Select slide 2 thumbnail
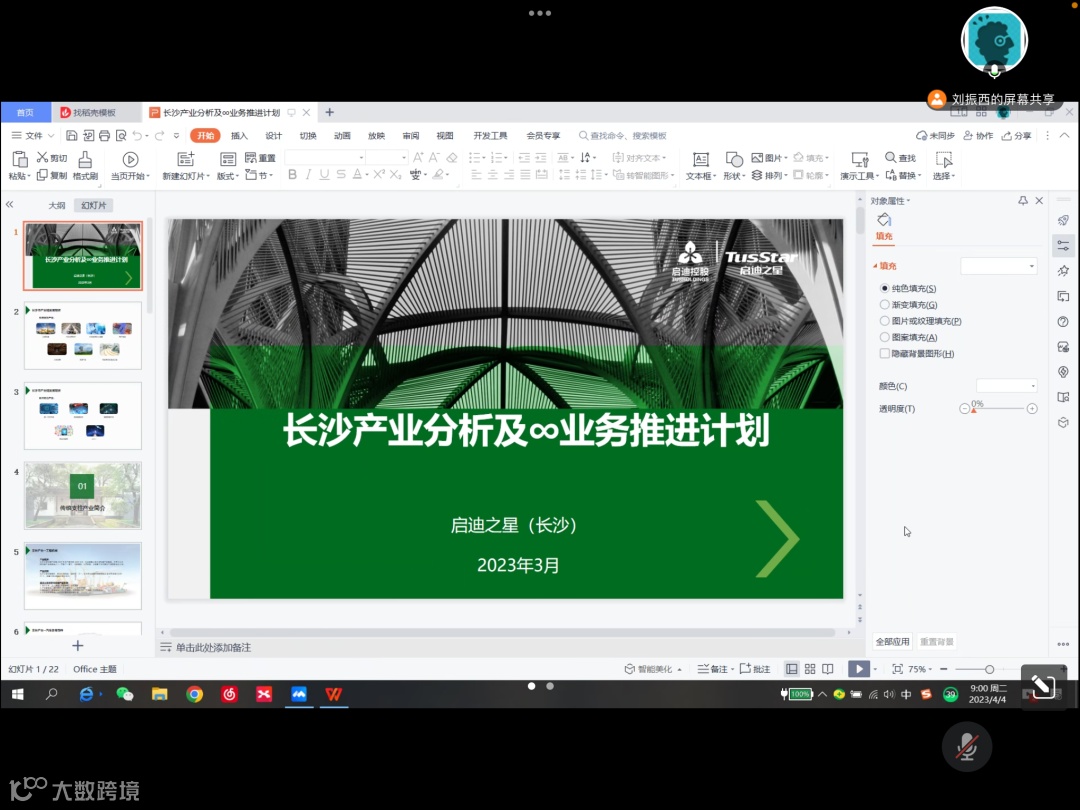Viewport: 1080px width, 810px height. (83, 335)
